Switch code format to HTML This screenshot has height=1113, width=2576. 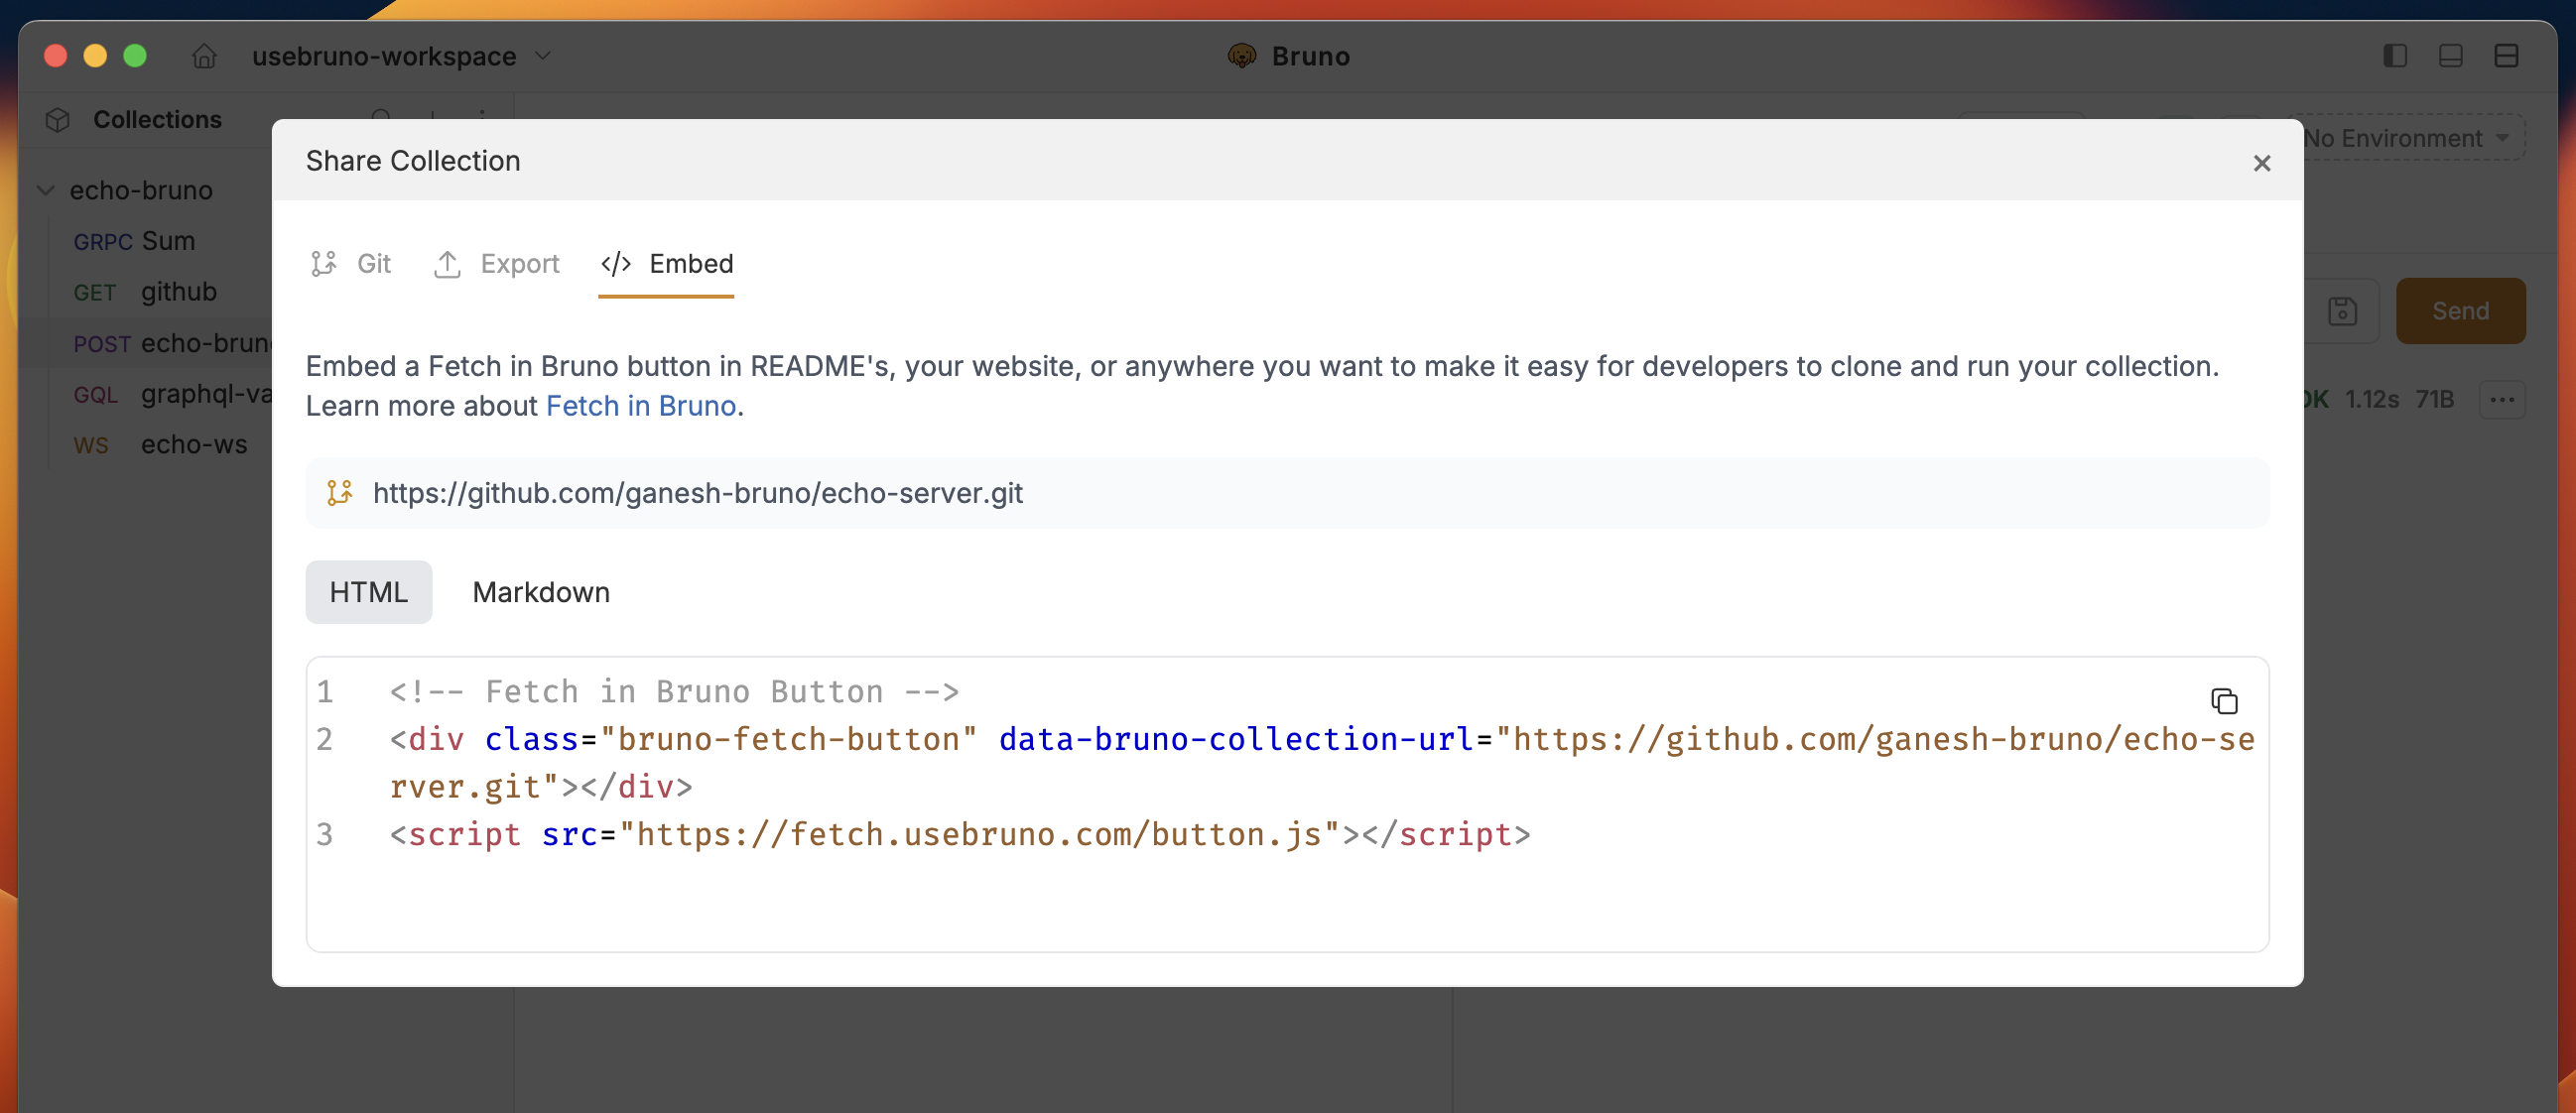[x=368, y=592]
